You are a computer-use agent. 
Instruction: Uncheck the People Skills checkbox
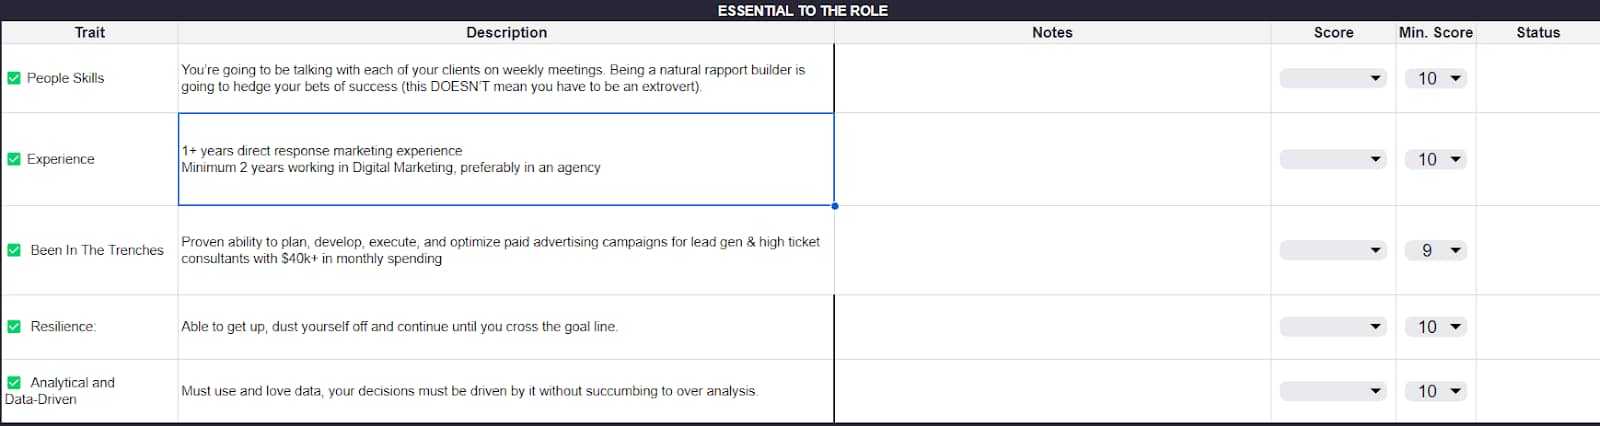point(14,78)
